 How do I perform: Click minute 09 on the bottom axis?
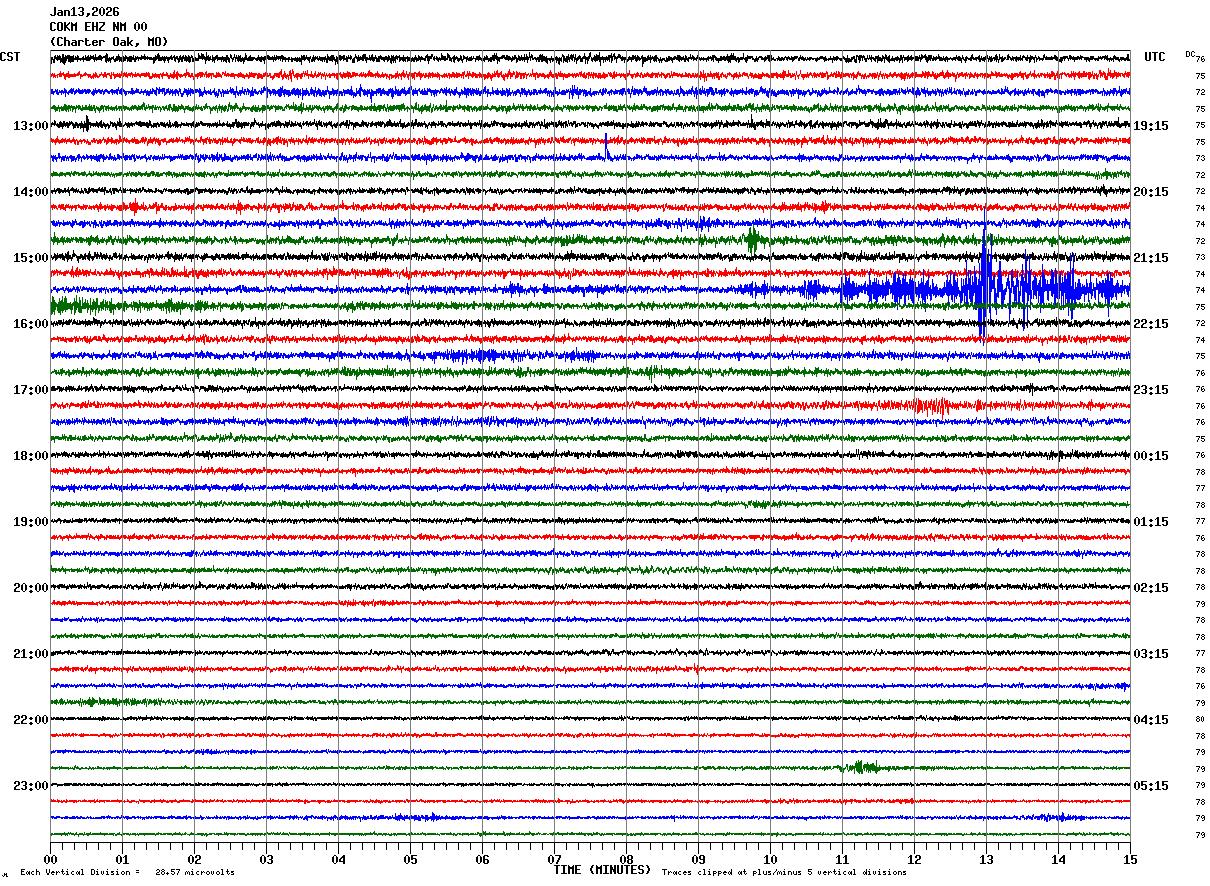(698, 860)
